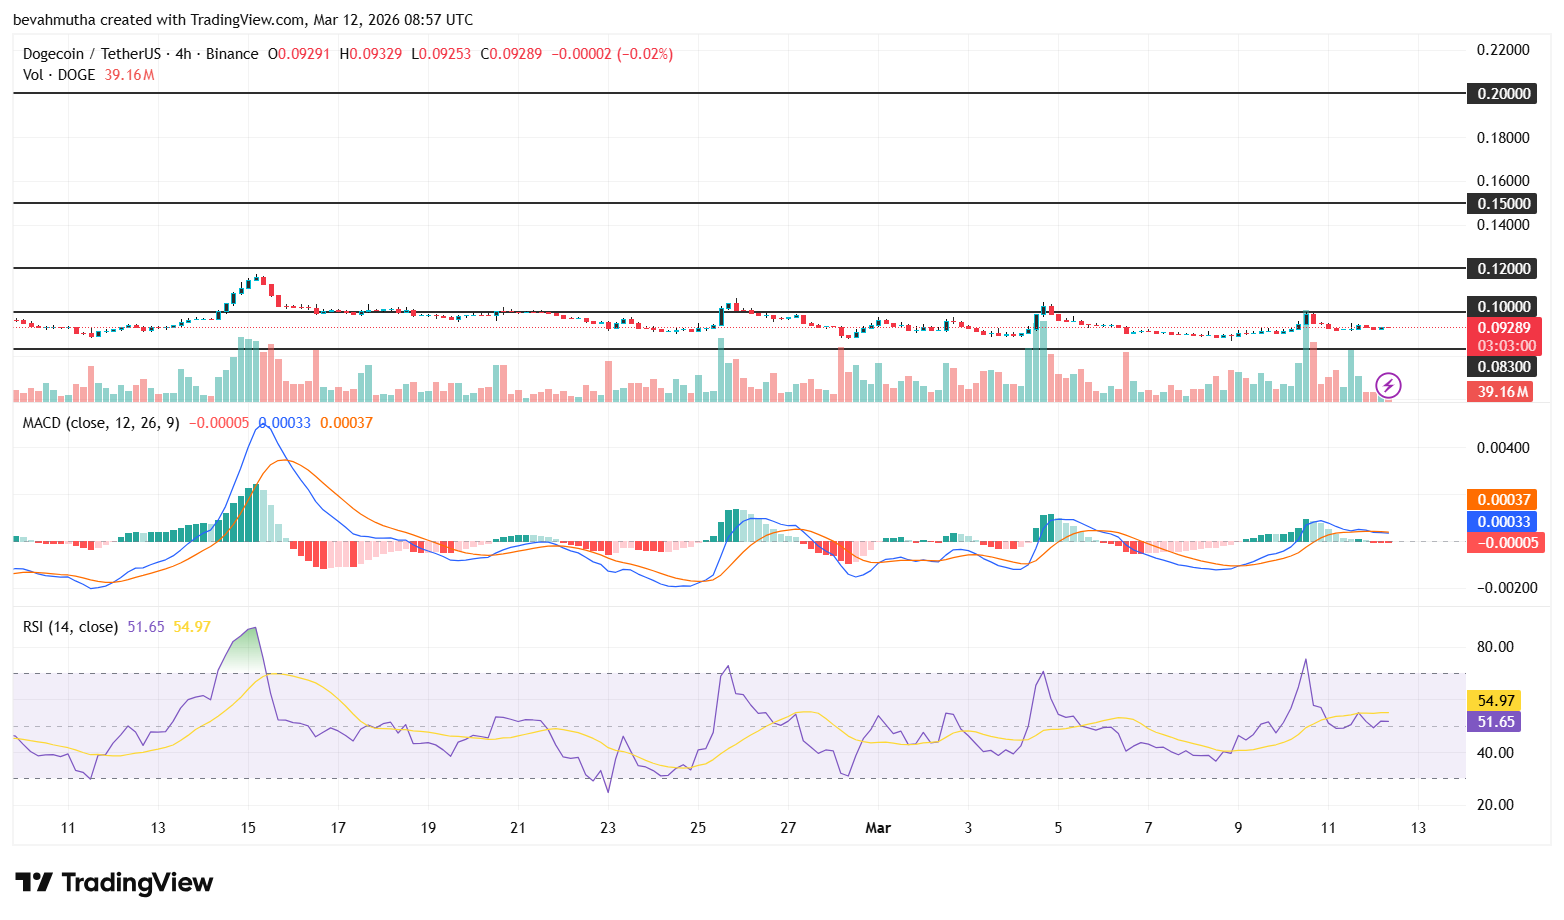Image resolution: width=1564 pixels, height=920 pixels.
Task: Click the open price value O0.09291
Action: point(300,53)
